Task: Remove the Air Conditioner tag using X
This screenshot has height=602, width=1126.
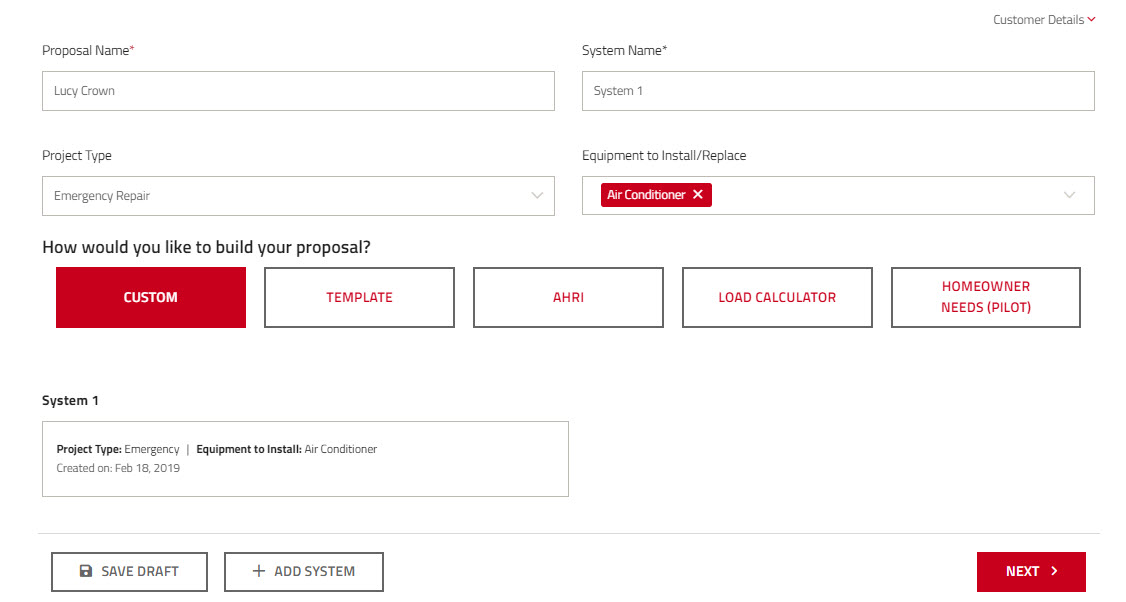Action: tap(698, 195)
